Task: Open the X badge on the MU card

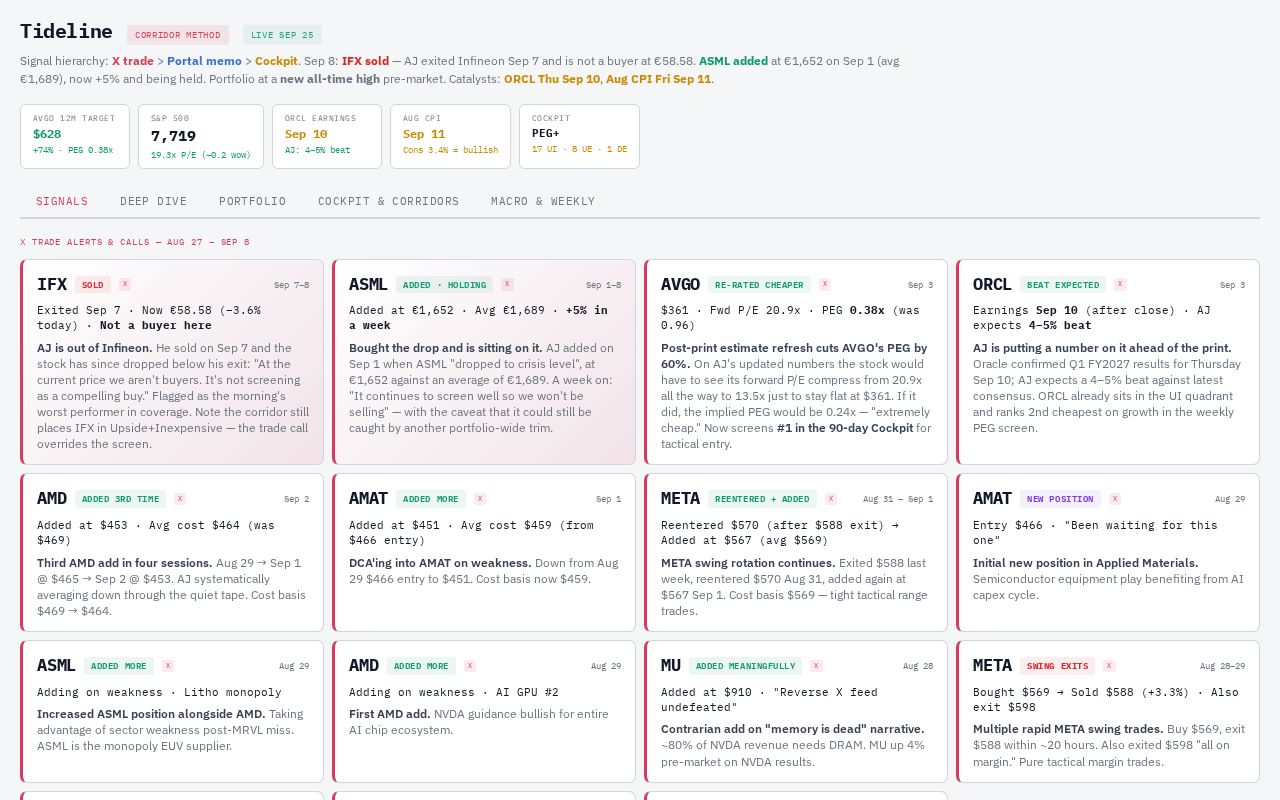Action: pyautogui.click(x=817, y=665)
